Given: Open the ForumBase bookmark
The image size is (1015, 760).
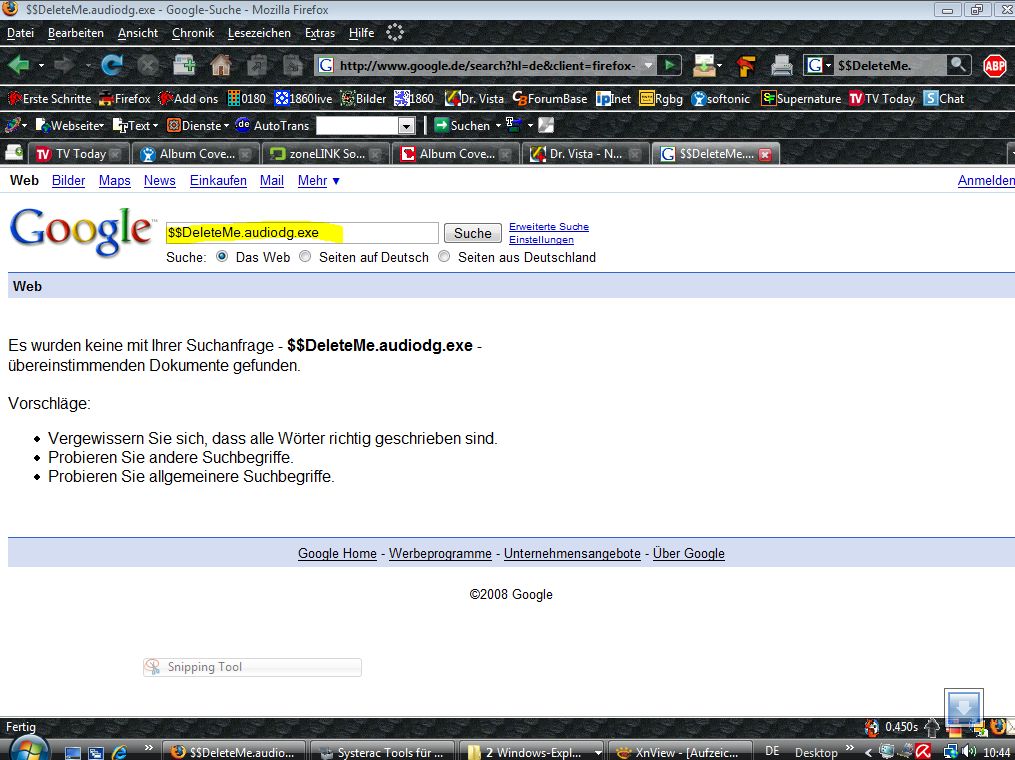Looking at the screenshot, I should pyautogui.click(x=550, y=98).
